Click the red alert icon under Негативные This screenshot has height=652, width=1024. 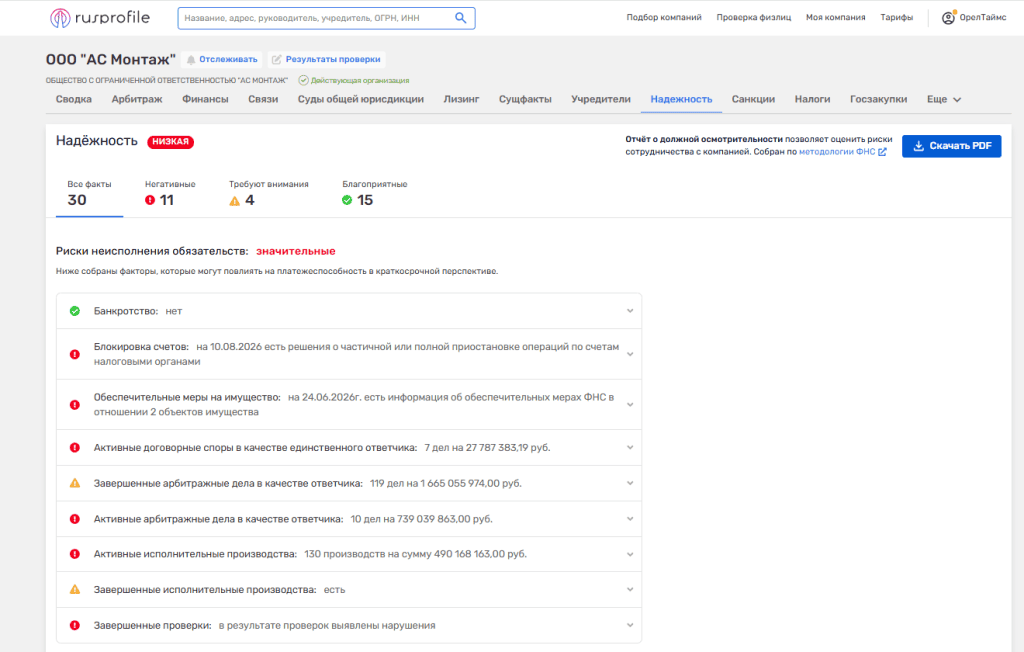150,200
